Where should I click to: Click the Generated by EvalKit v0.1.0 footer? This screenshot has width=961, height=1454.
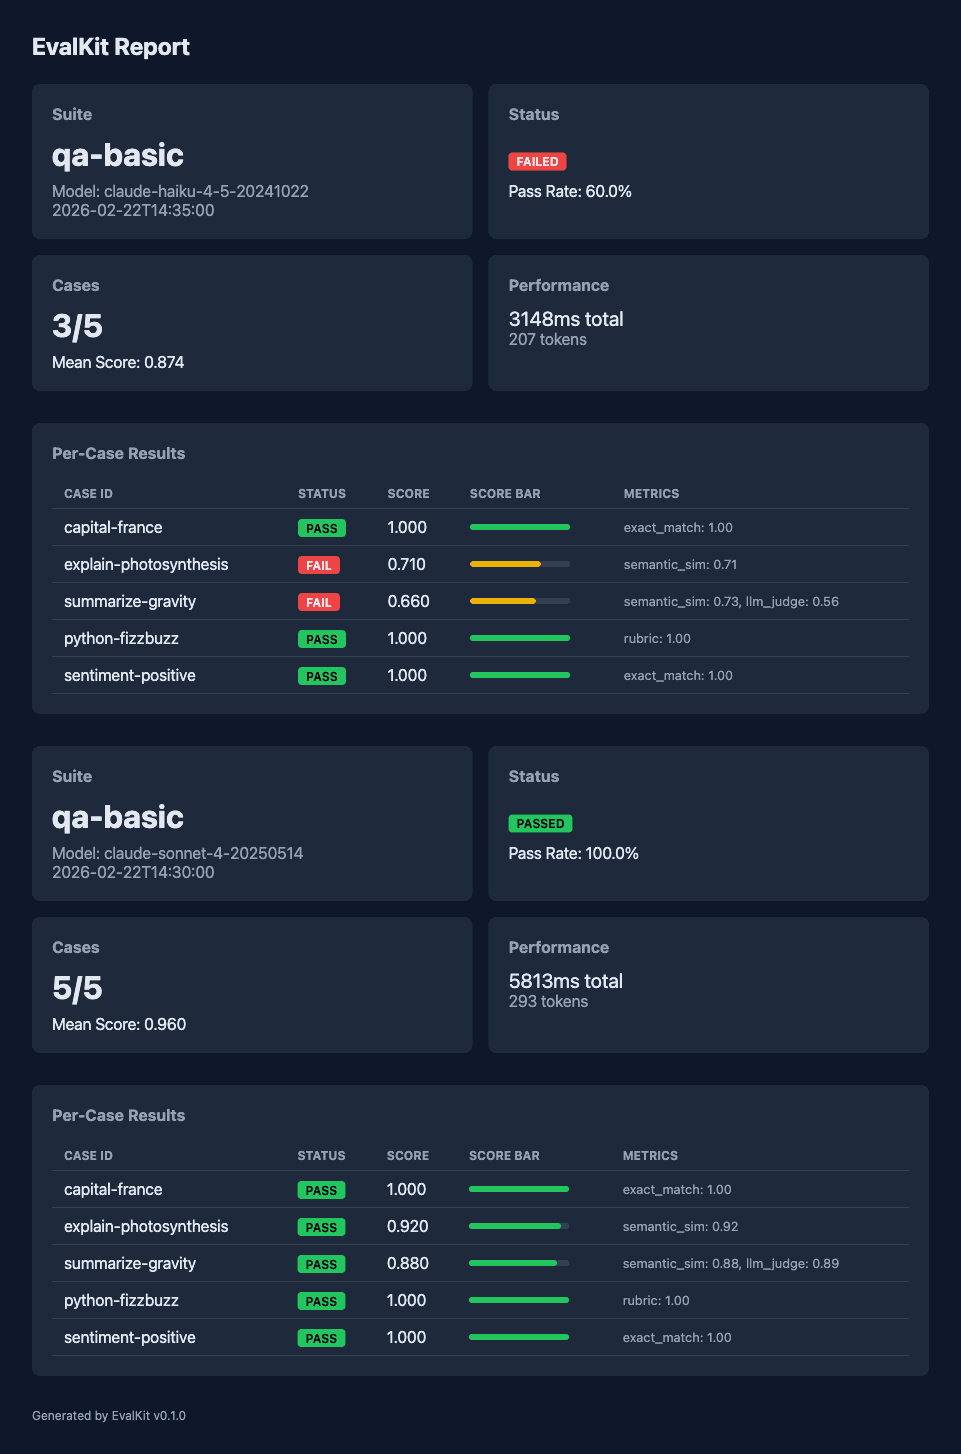coord(109,1416)
